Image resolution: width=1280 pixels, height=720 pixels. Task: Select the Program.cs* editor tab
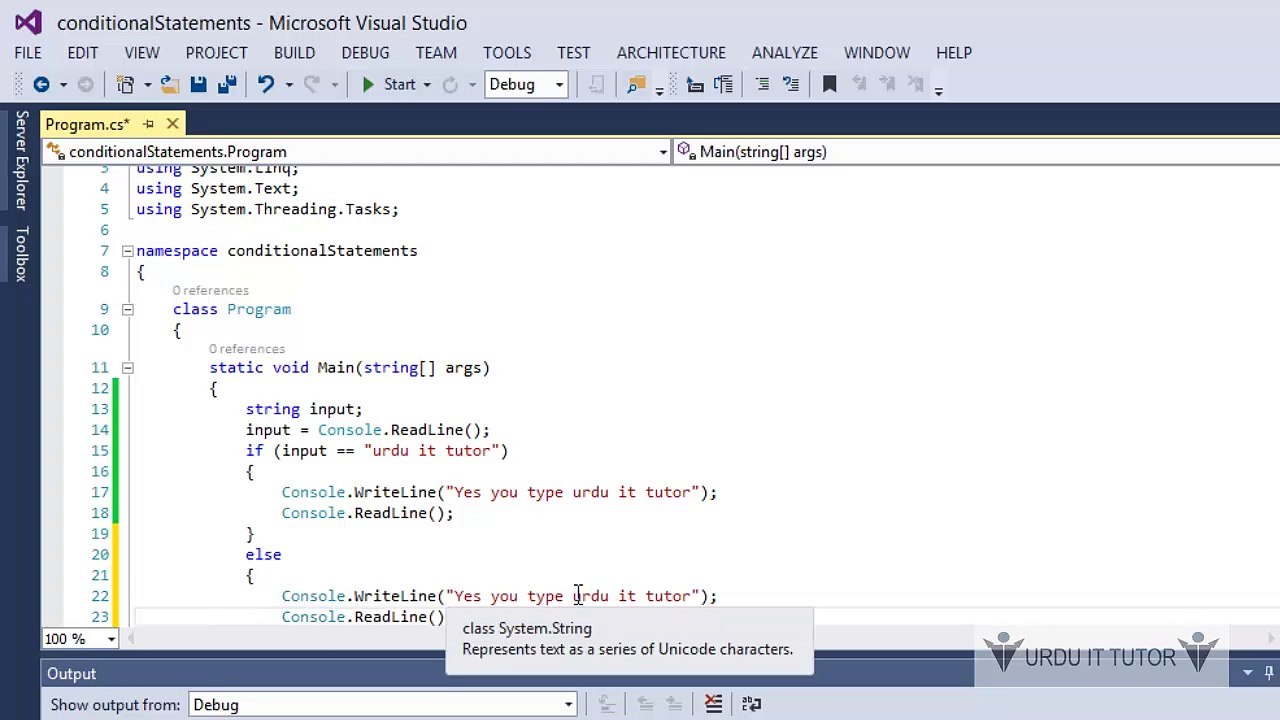coord(87,124)
